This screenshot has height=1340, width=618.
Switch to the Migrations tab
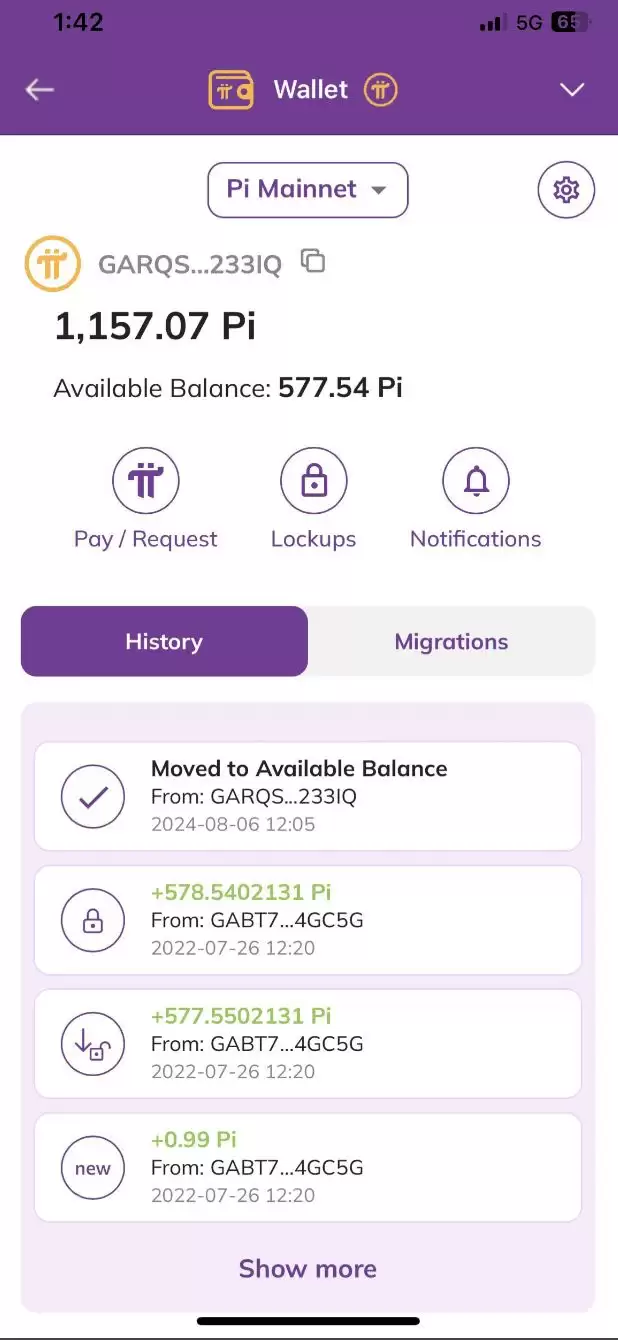point(451,641)
